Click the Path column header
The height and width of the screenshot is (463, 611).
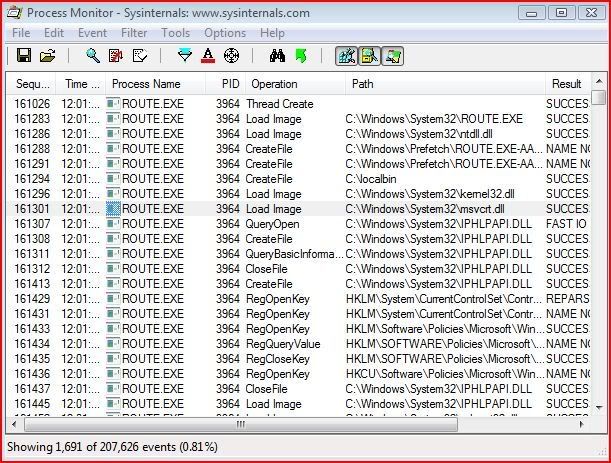point(445,84)
